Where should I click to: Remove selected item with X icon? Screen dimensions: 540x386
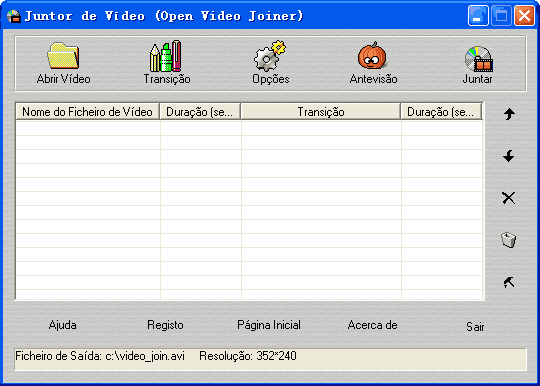click(509, 198)
